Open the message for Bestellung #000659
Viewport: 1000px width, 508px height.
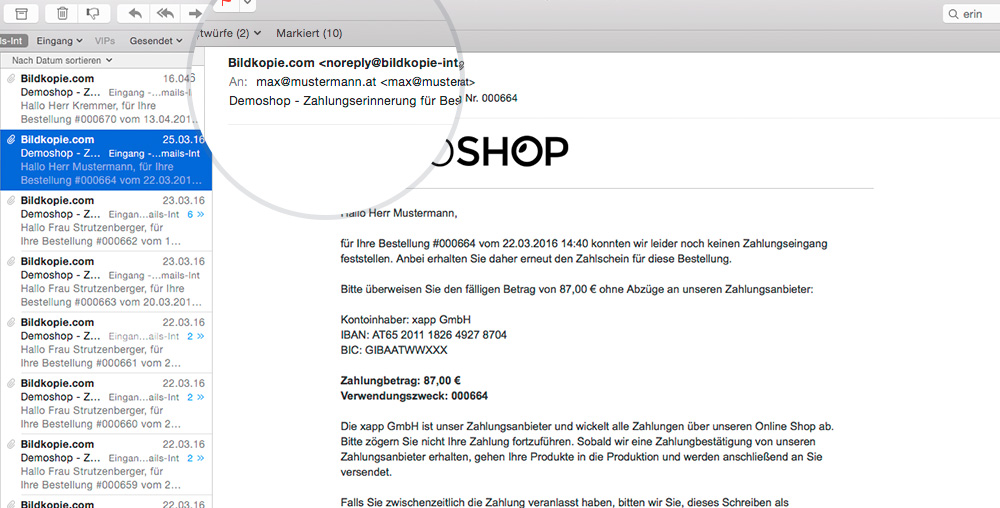106,464
